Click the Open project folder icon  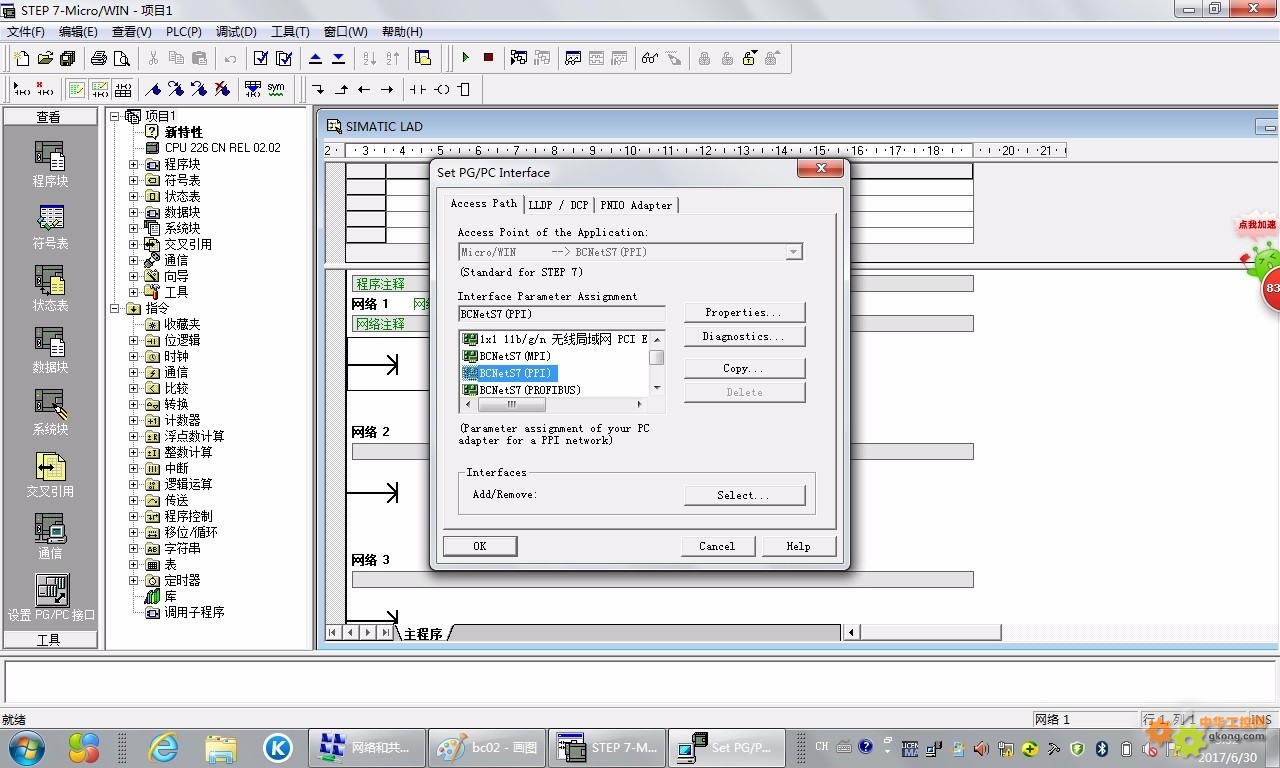click(44, 58)
